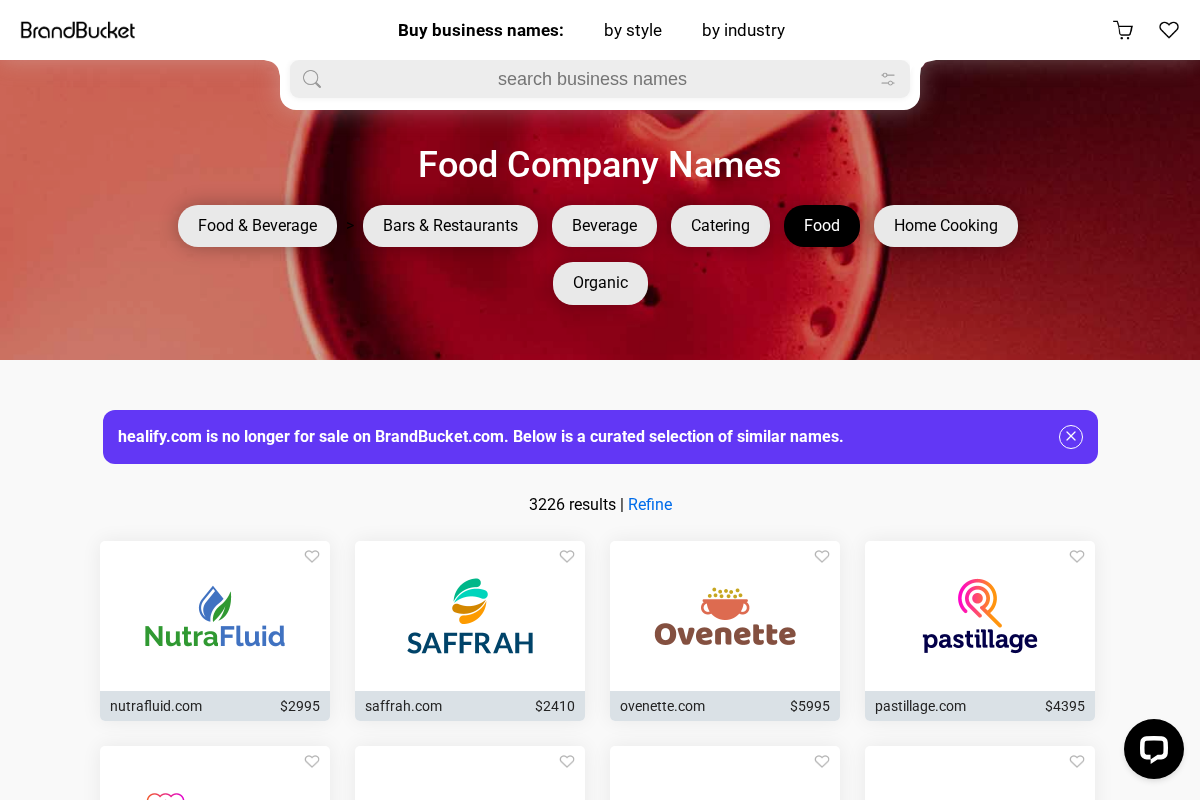Image resolution: width=1200 pixels, height=800 pixels.
Task: Select the Catering filter
Action: pos(720,226)
